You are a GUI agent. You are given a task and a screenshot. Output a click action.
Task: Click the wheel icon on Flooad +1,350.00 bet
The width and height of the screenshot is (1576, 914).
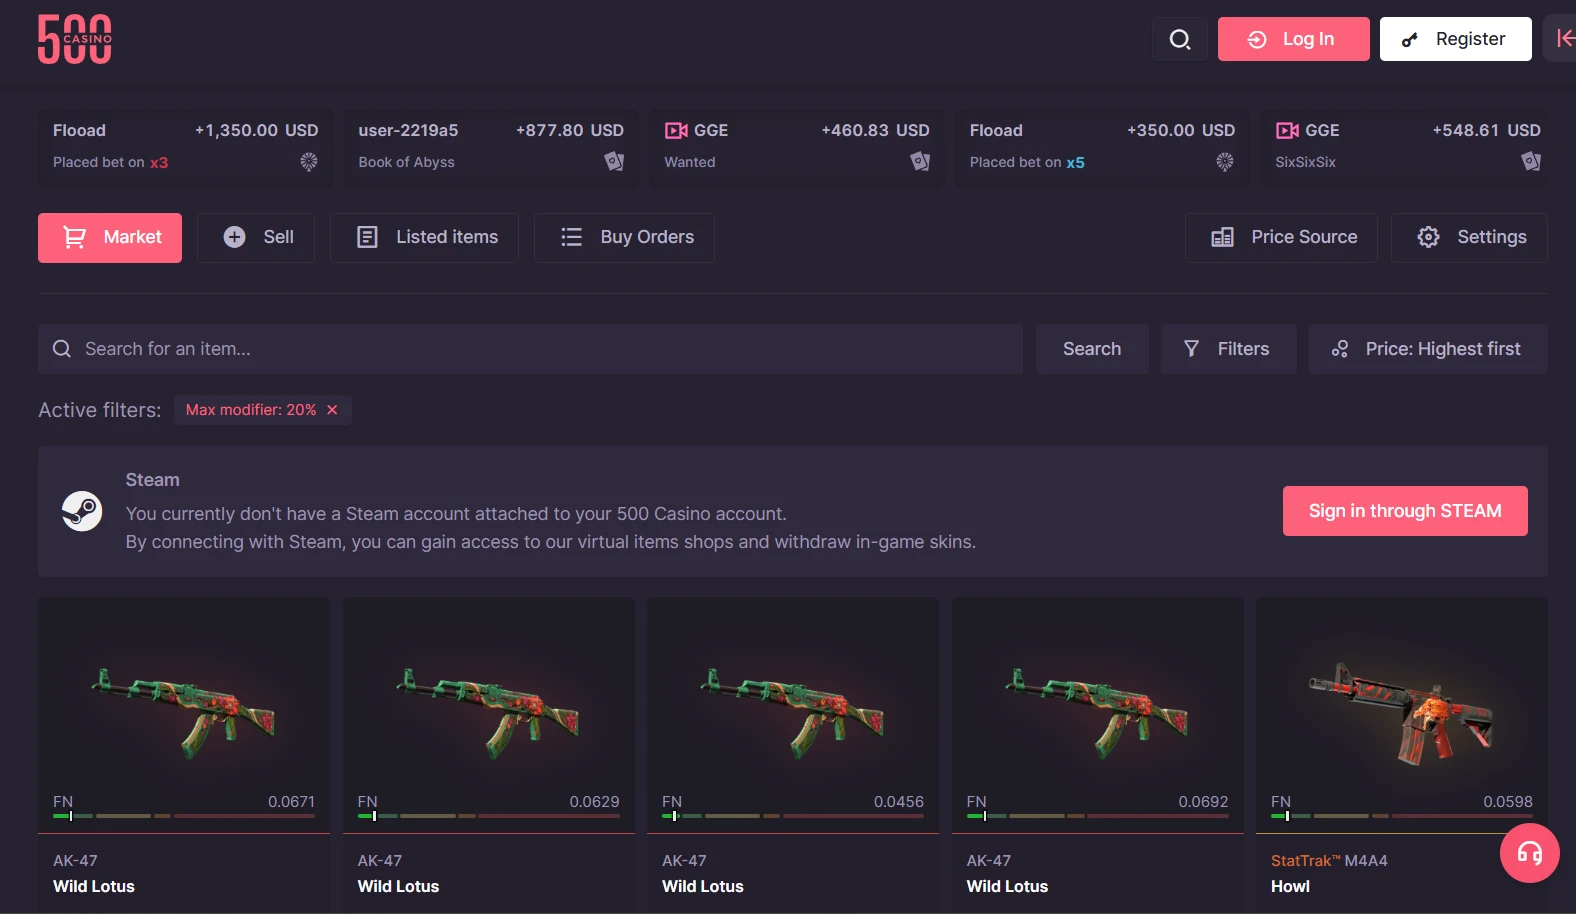[309, 161]
